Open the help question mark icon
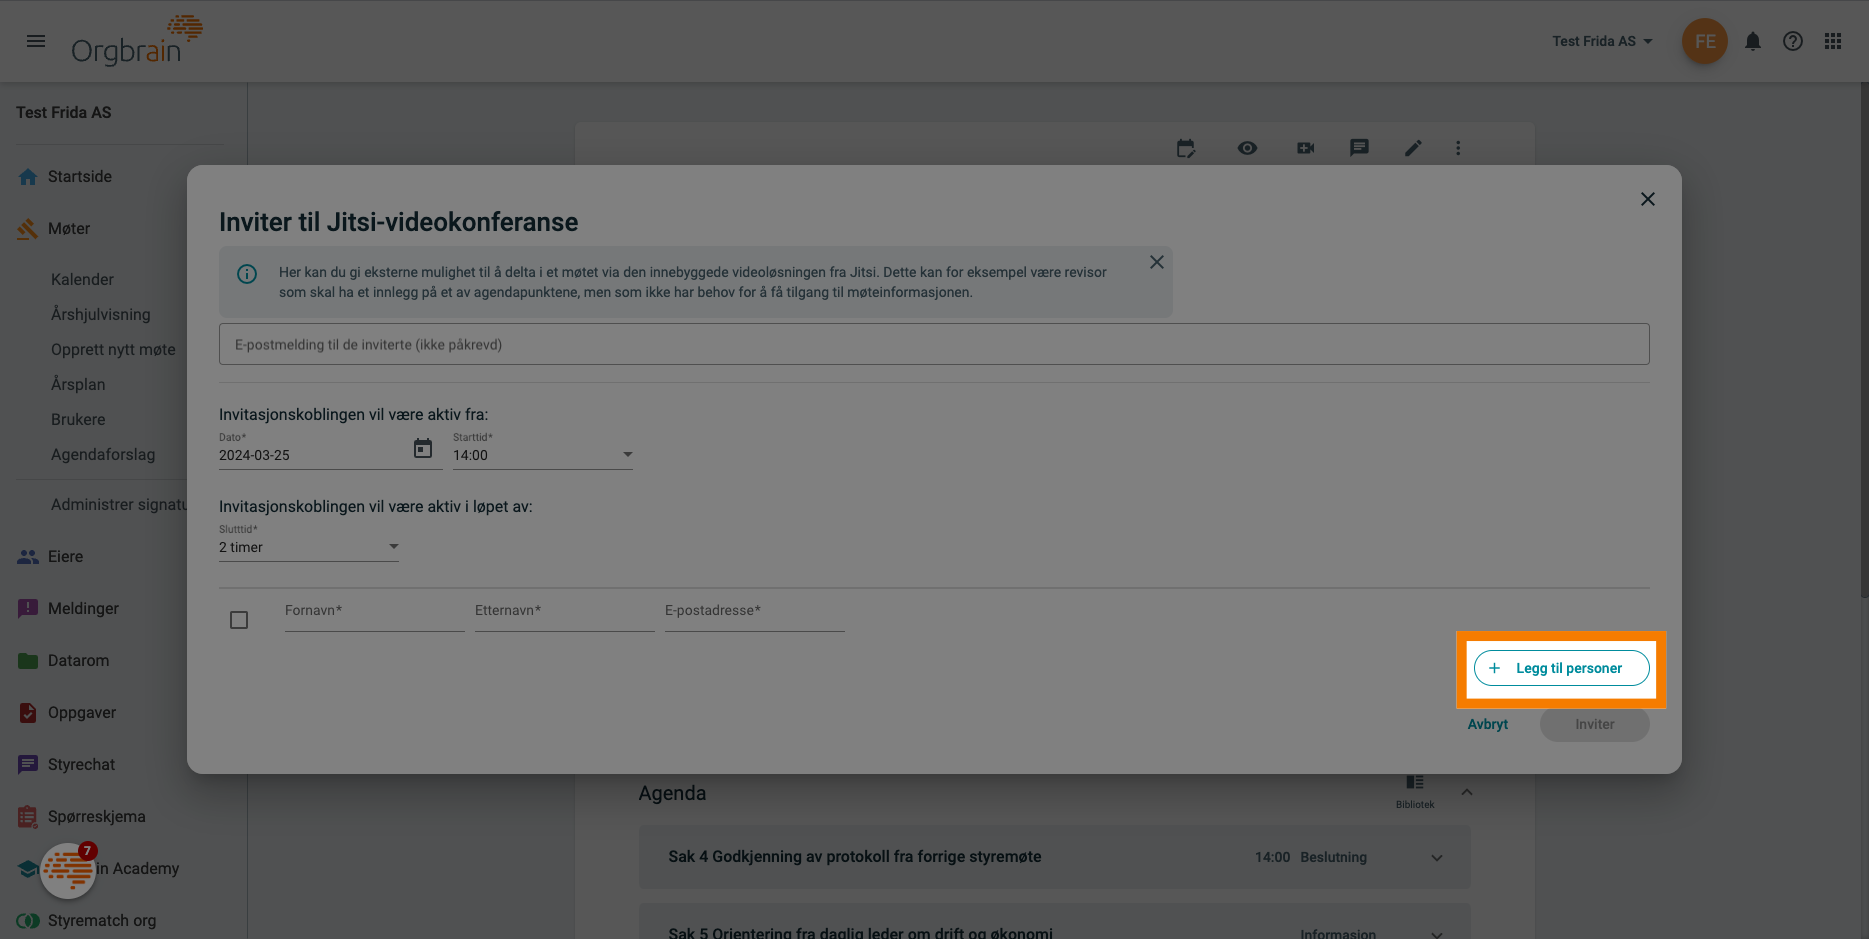 point(1793,41)
